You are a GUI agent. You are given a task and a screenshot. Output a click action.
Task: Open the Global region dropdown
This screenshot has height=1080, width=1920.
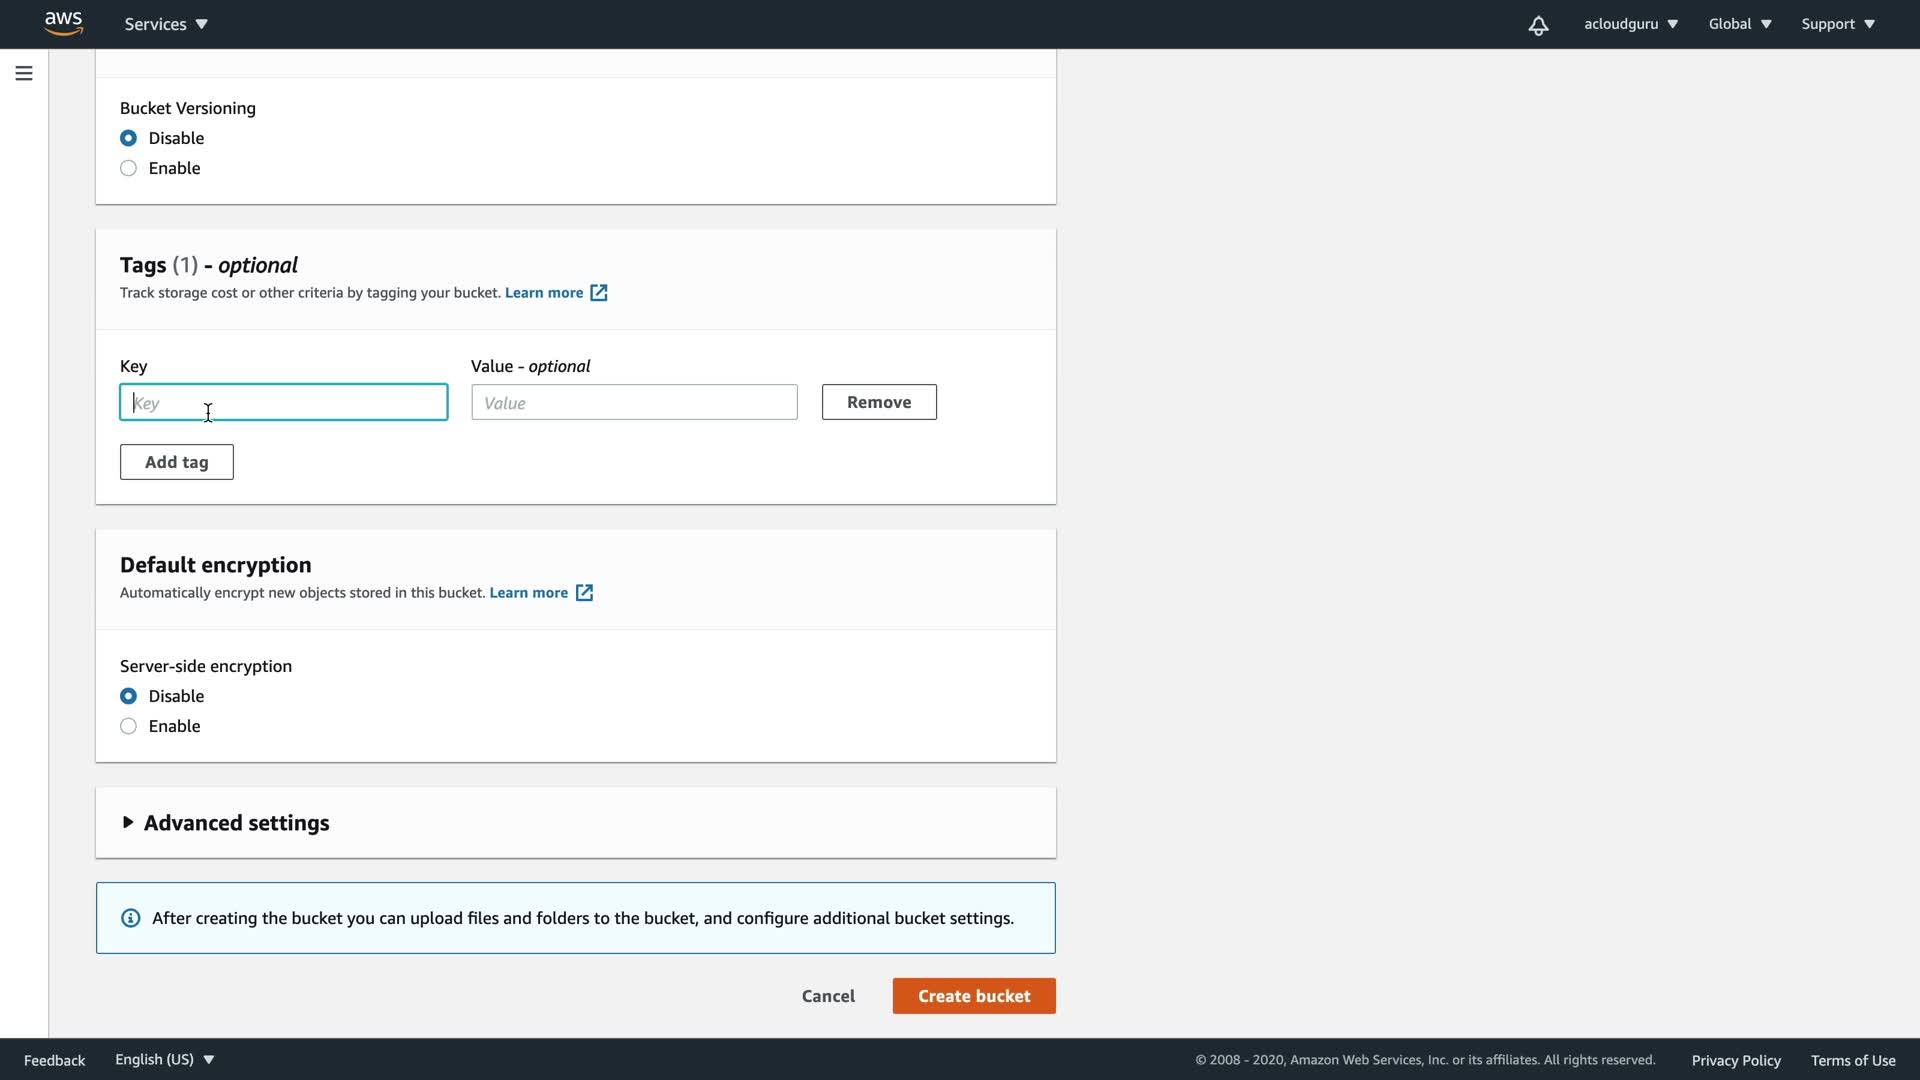pos(1740,24)
